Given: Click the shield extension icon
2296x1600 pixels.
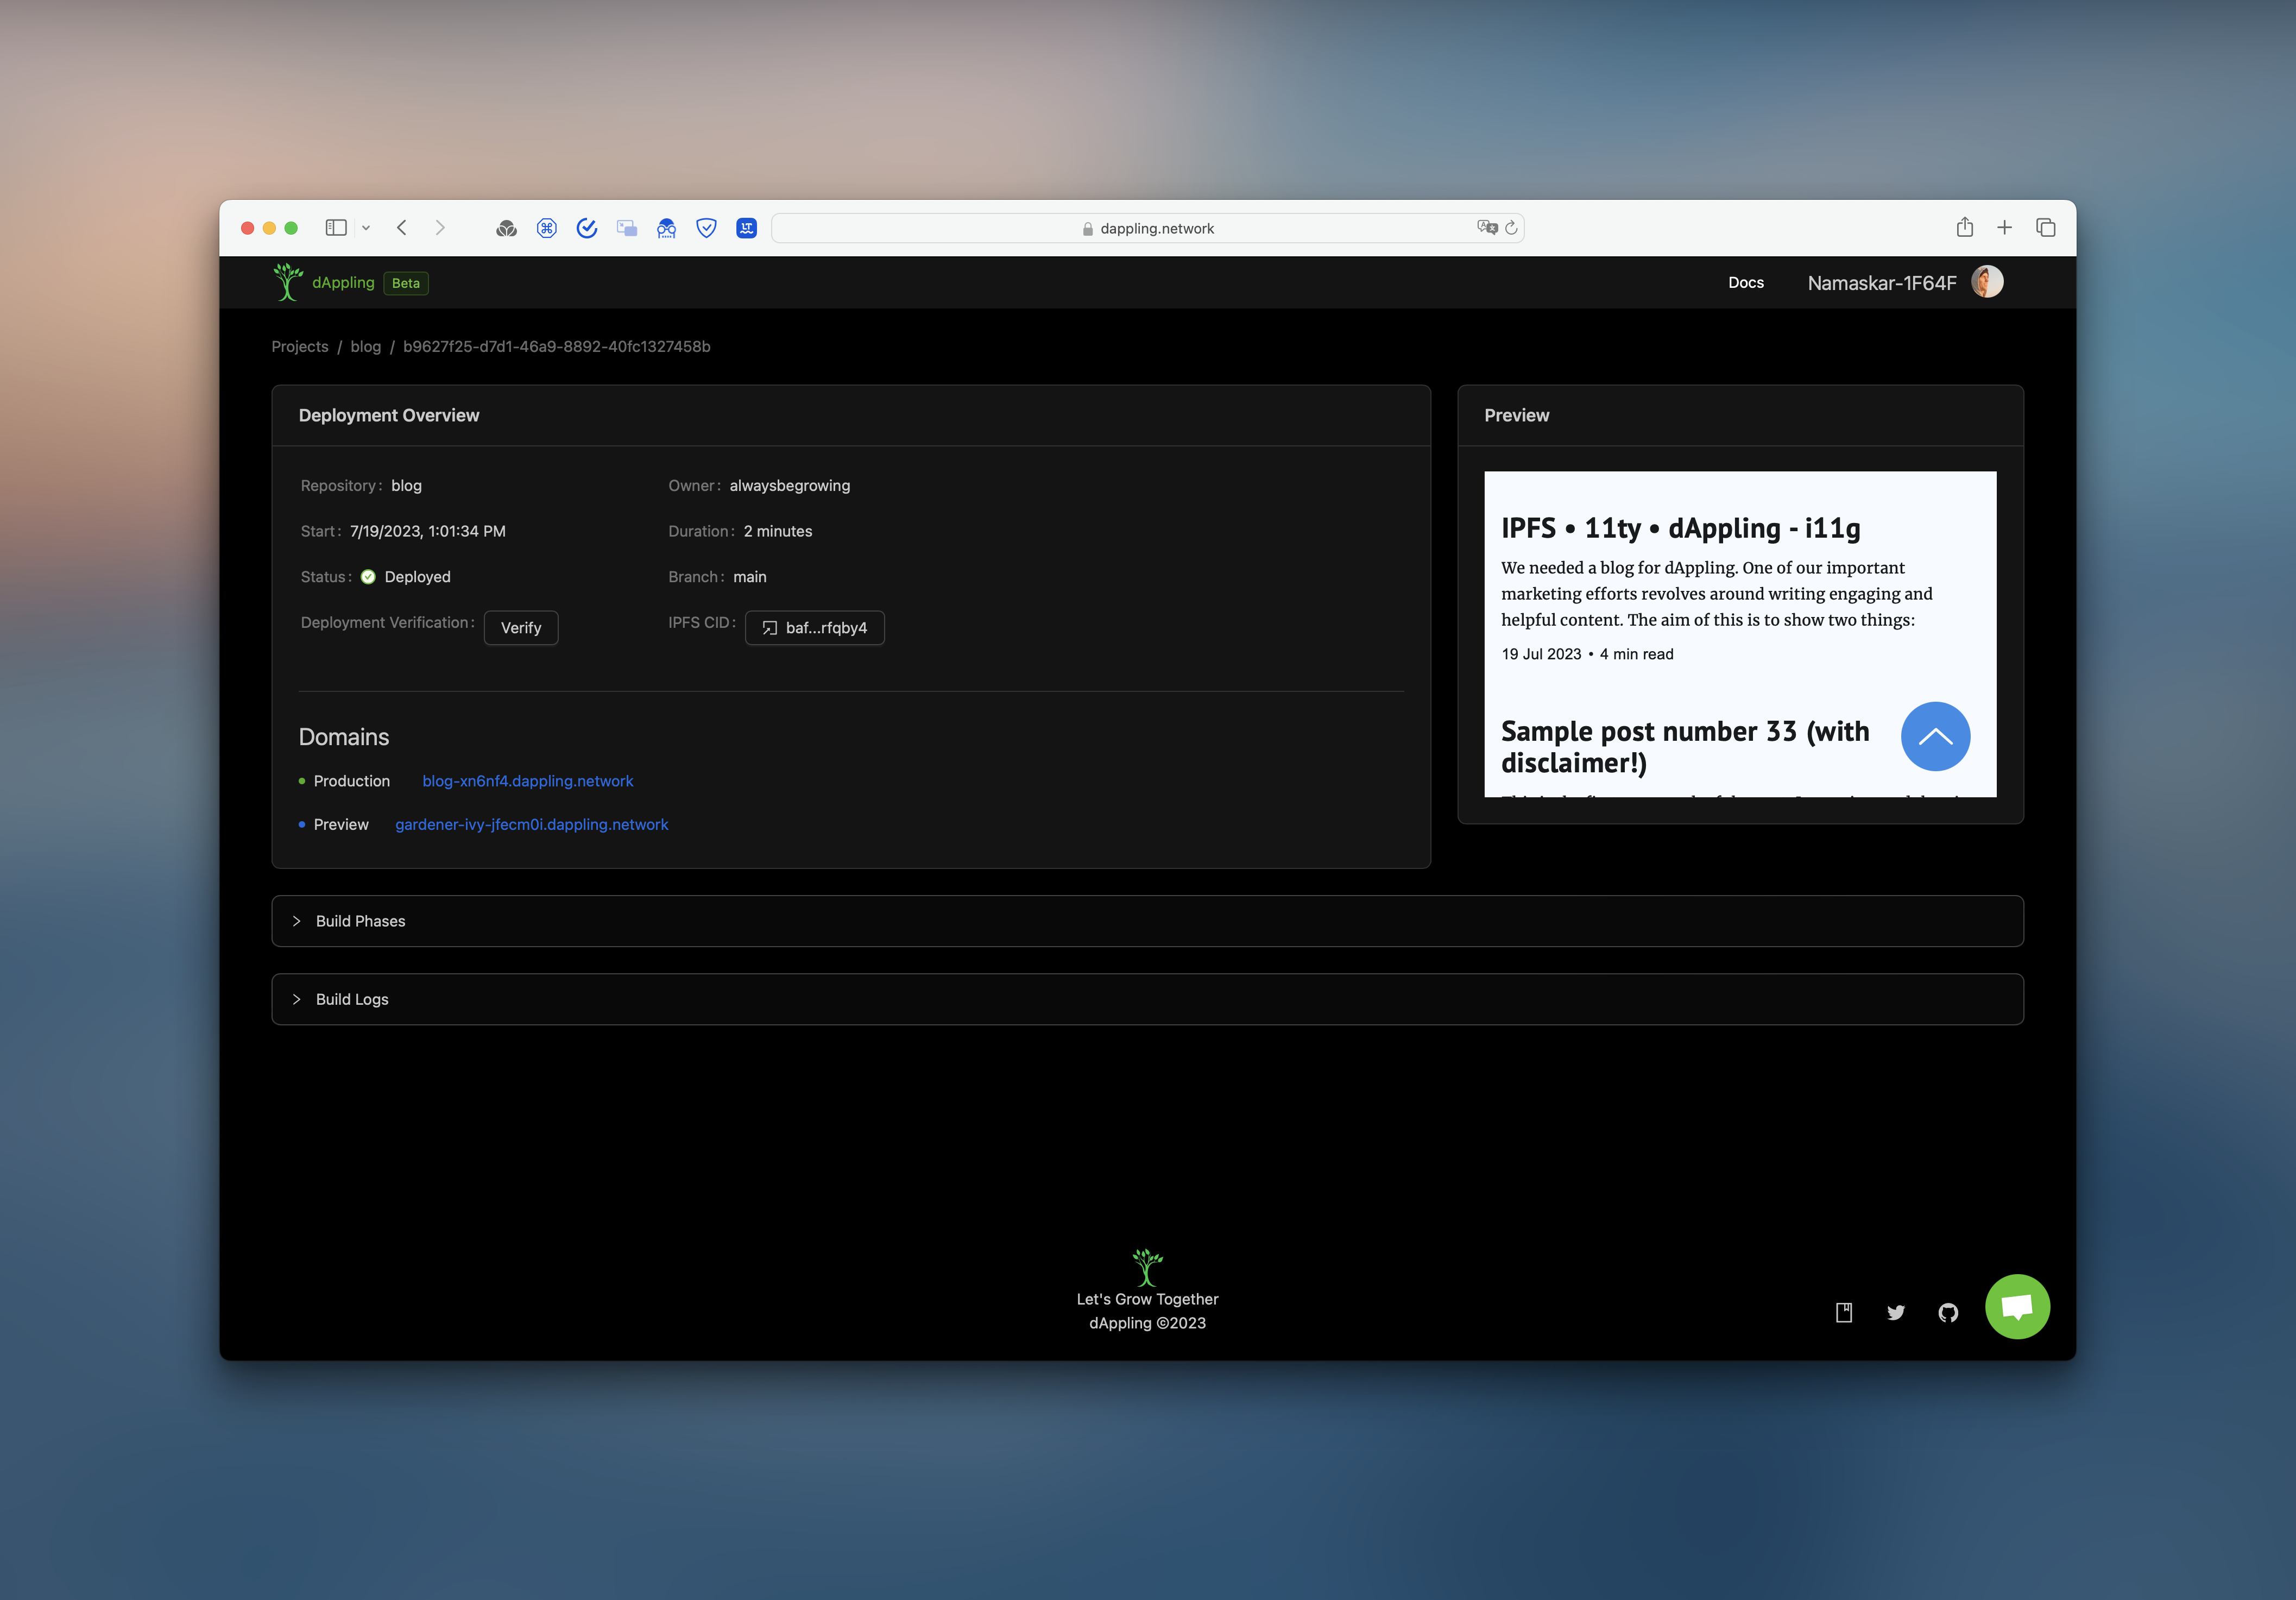Looking at the screenshot, I should click(x=707, y=229).
